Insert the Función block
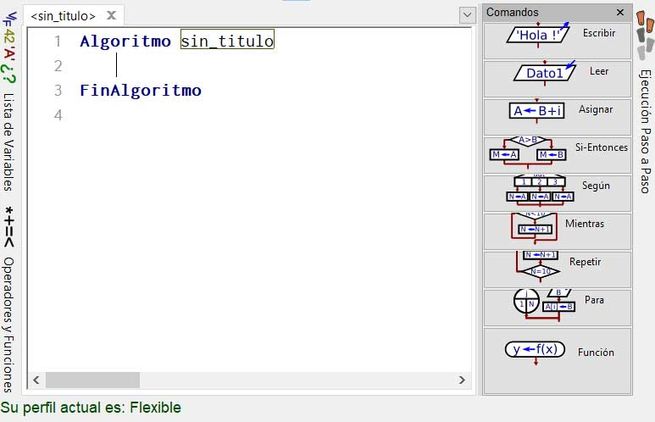 [x=557, y=360]
